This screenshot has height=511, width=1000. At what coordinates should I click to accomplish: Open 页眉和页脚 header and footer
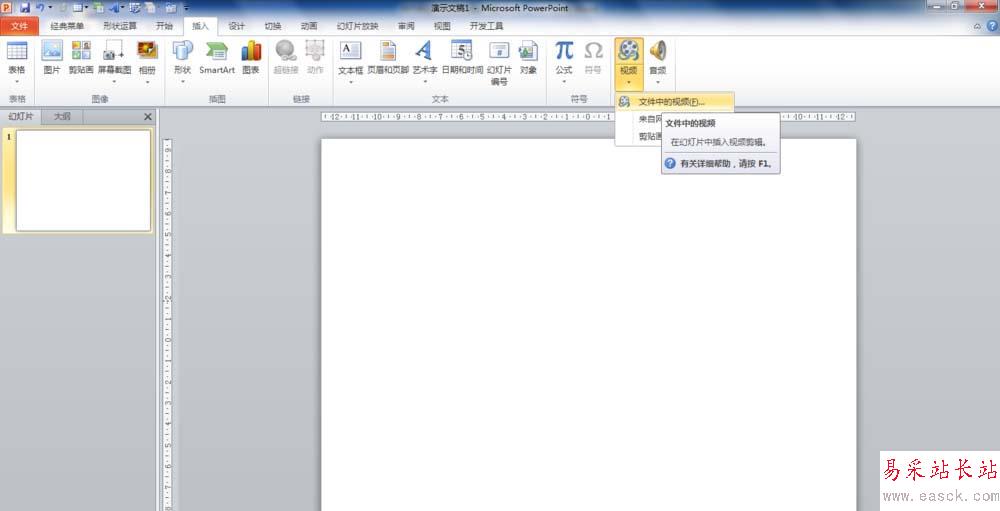click(388, 51)
